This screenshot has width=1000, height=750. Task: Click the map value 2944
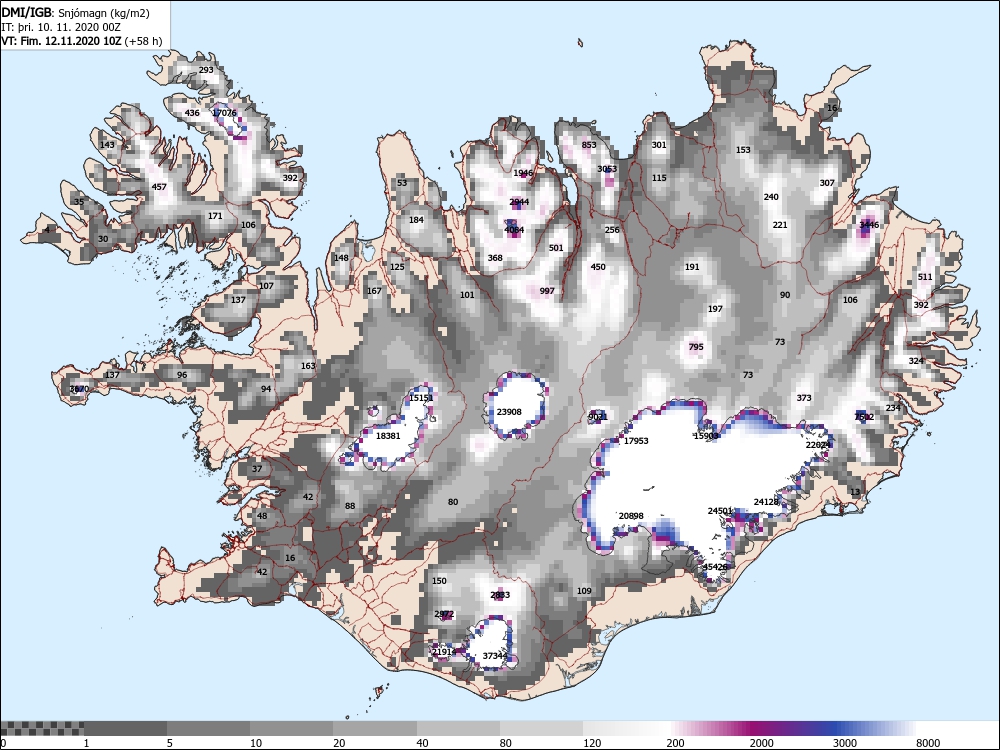pos(519,202)
